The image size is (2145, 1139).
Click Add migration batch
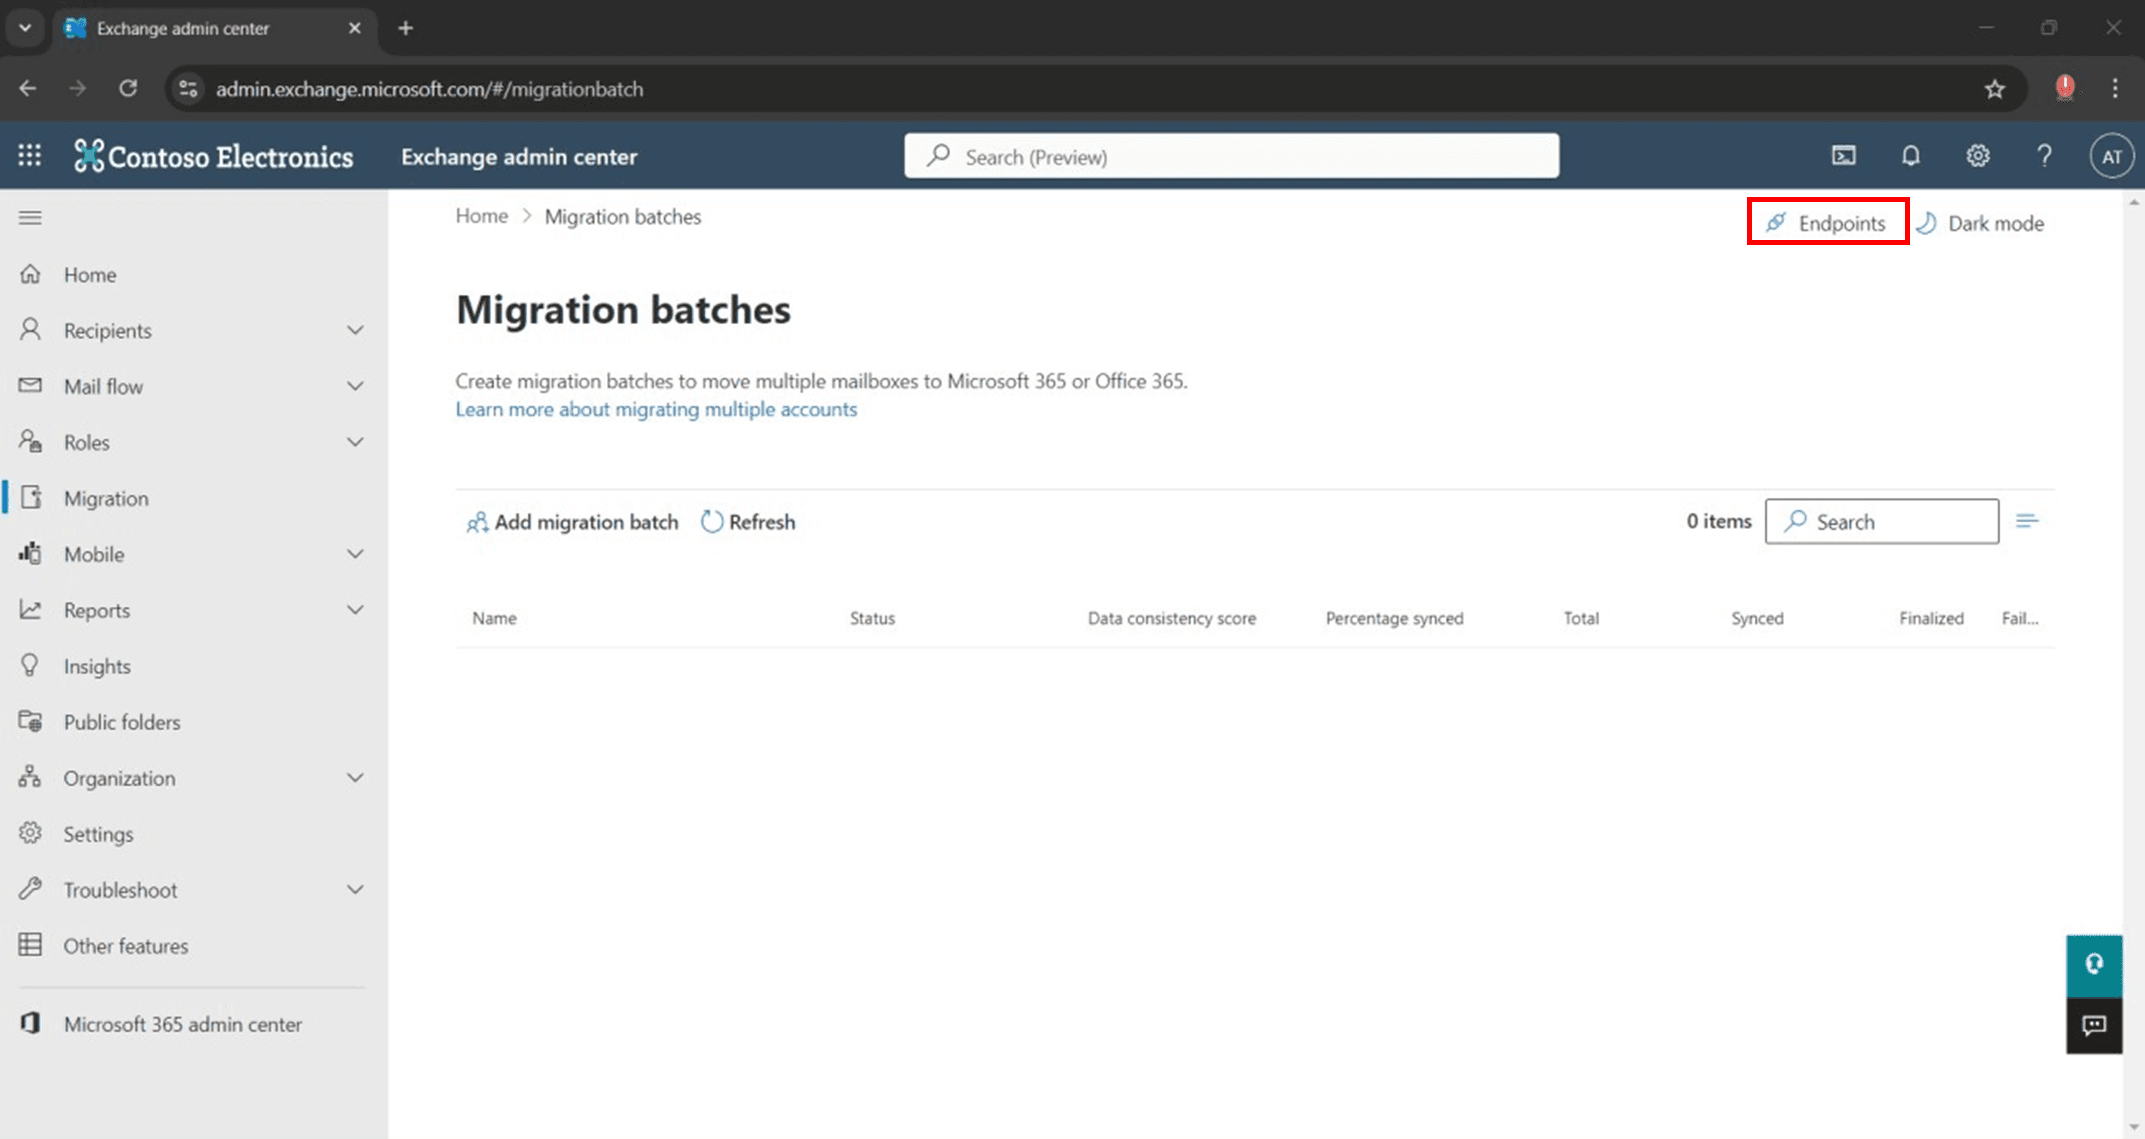[573, 522]
